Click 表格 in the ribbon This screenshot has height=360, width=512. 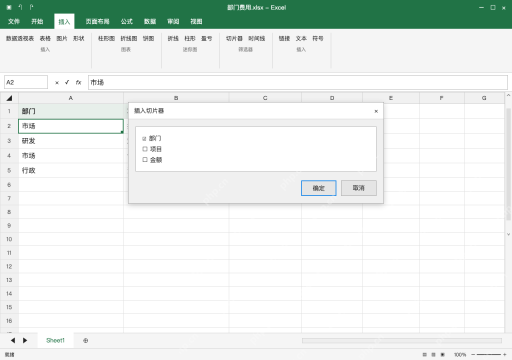click(45, 39)
